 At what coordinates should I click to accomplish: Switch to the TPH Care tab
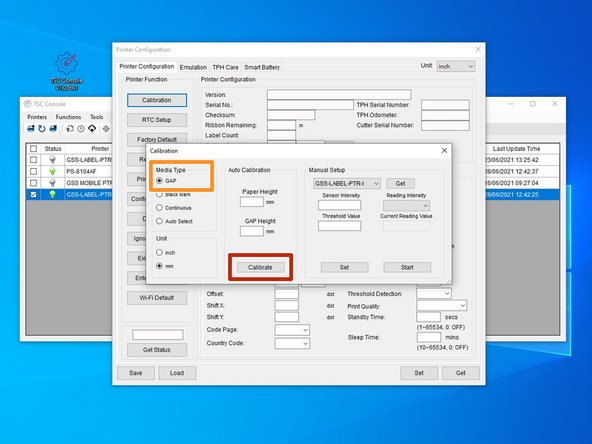coord(225,67)
